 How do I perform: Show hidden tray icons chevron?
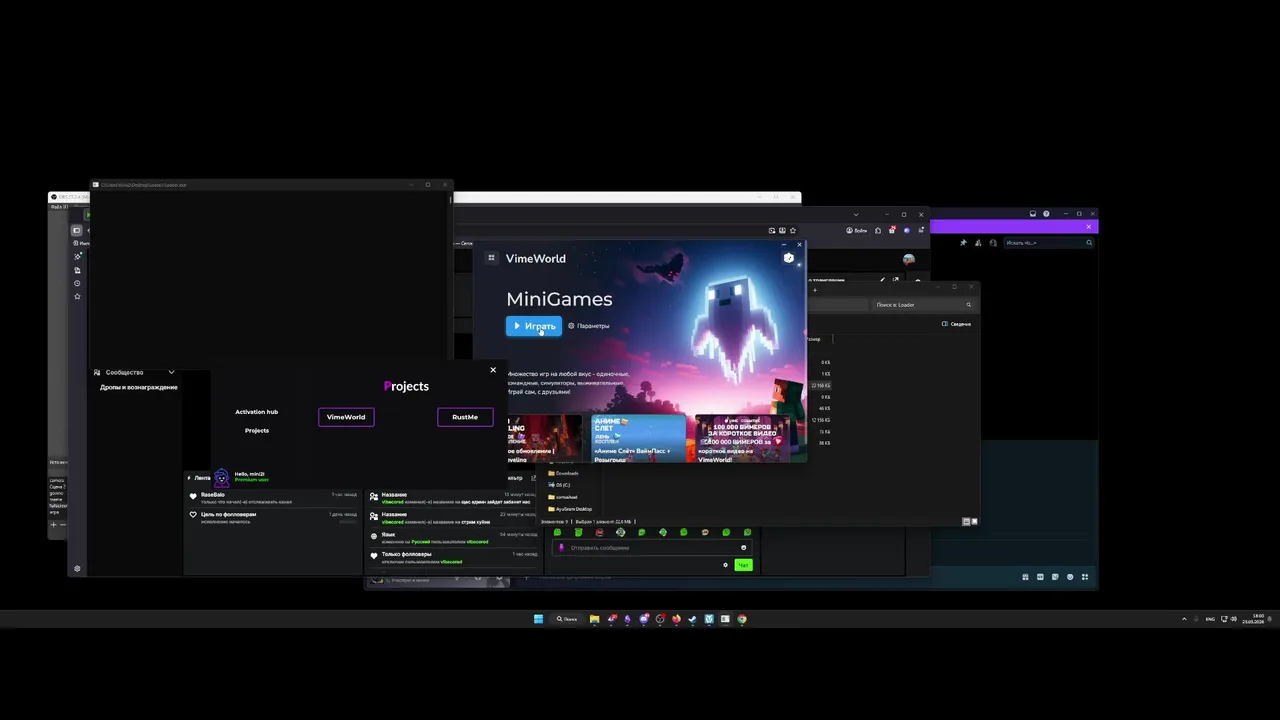[x=1185, y=619]
